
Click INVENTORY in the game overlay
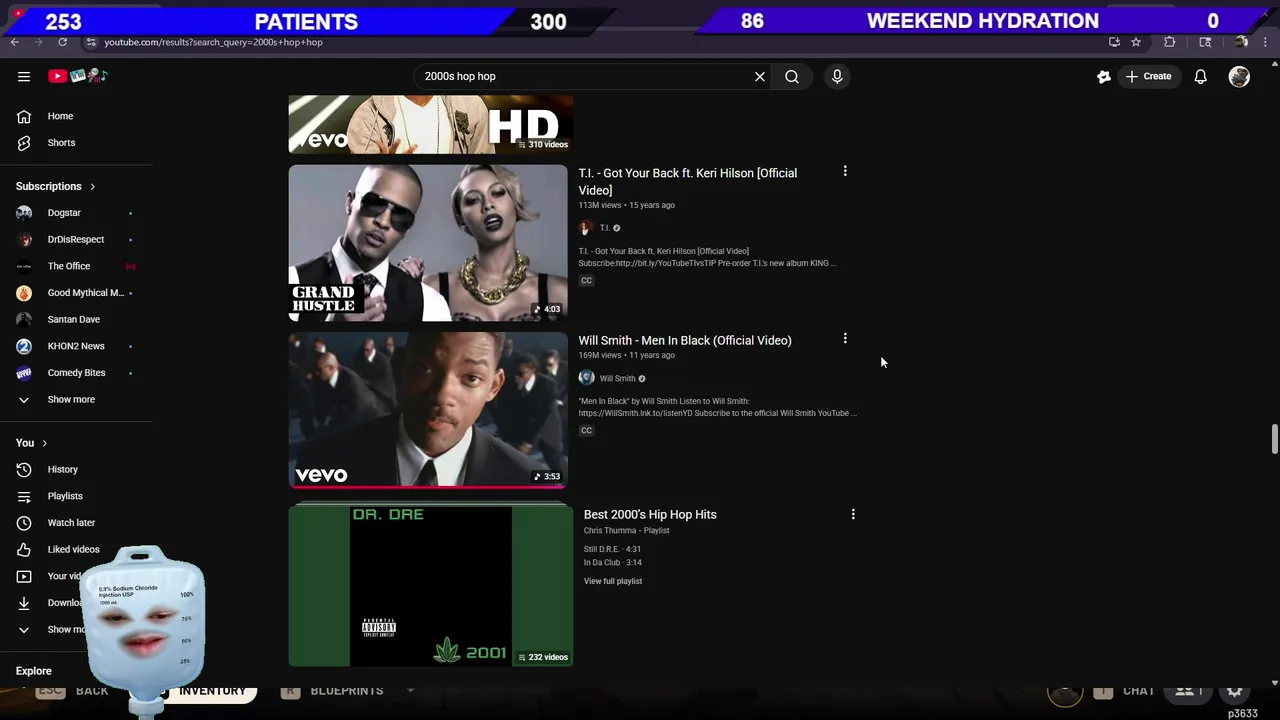coord(212,691)
